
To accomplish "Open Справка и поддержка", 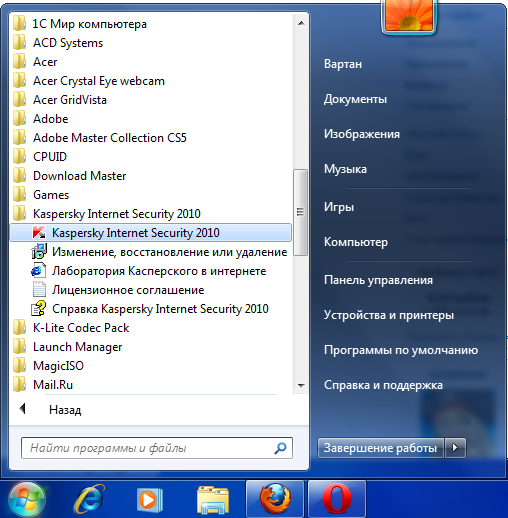I will 383,385.
